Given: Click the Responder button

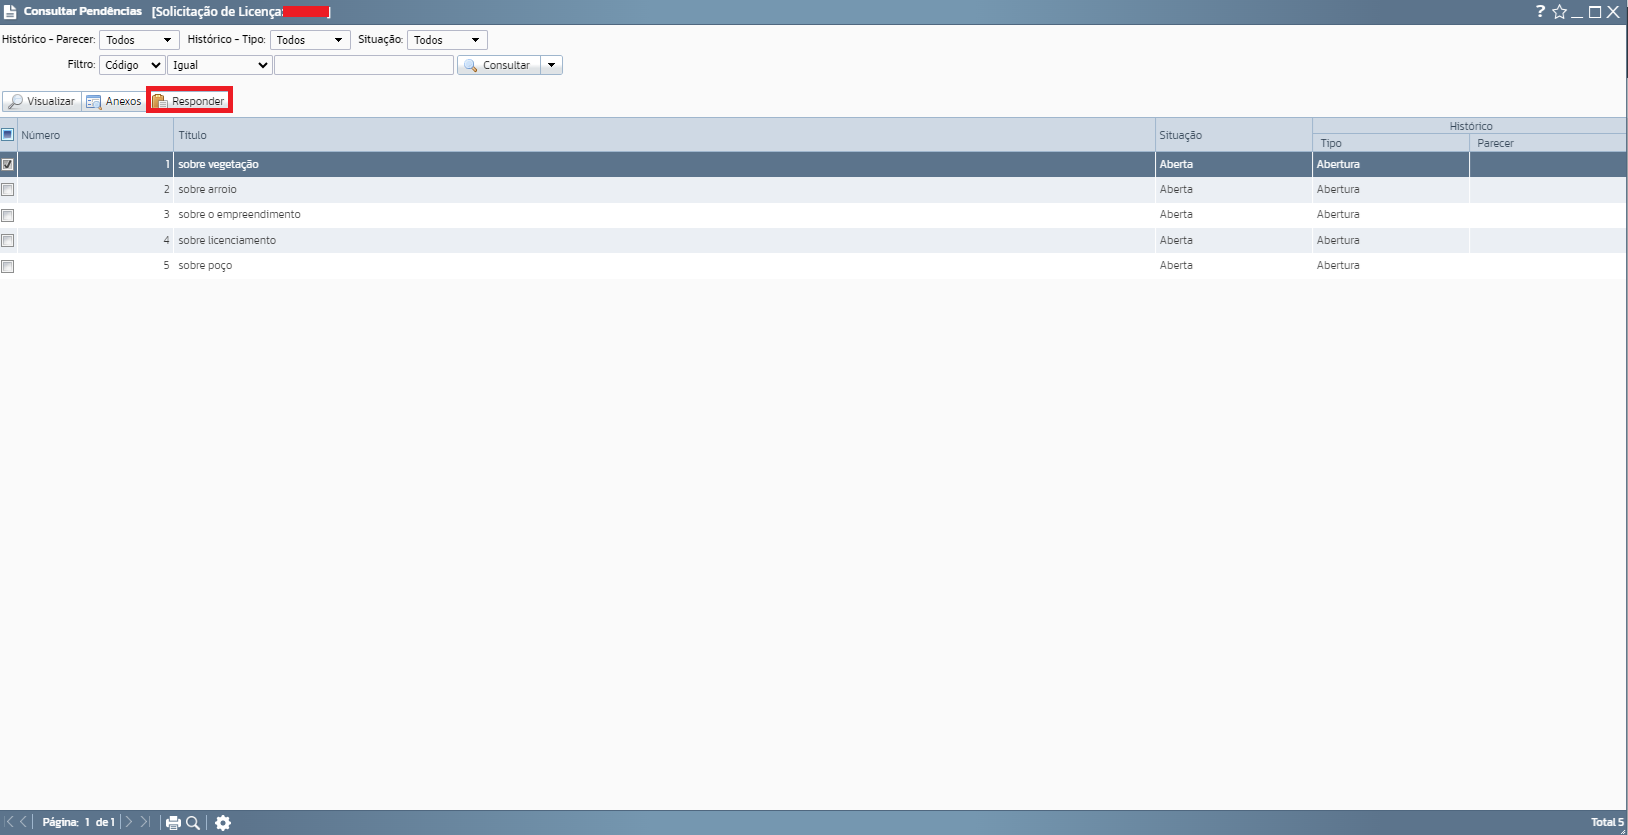Looking at the screenshot, I should click(189, 101).
